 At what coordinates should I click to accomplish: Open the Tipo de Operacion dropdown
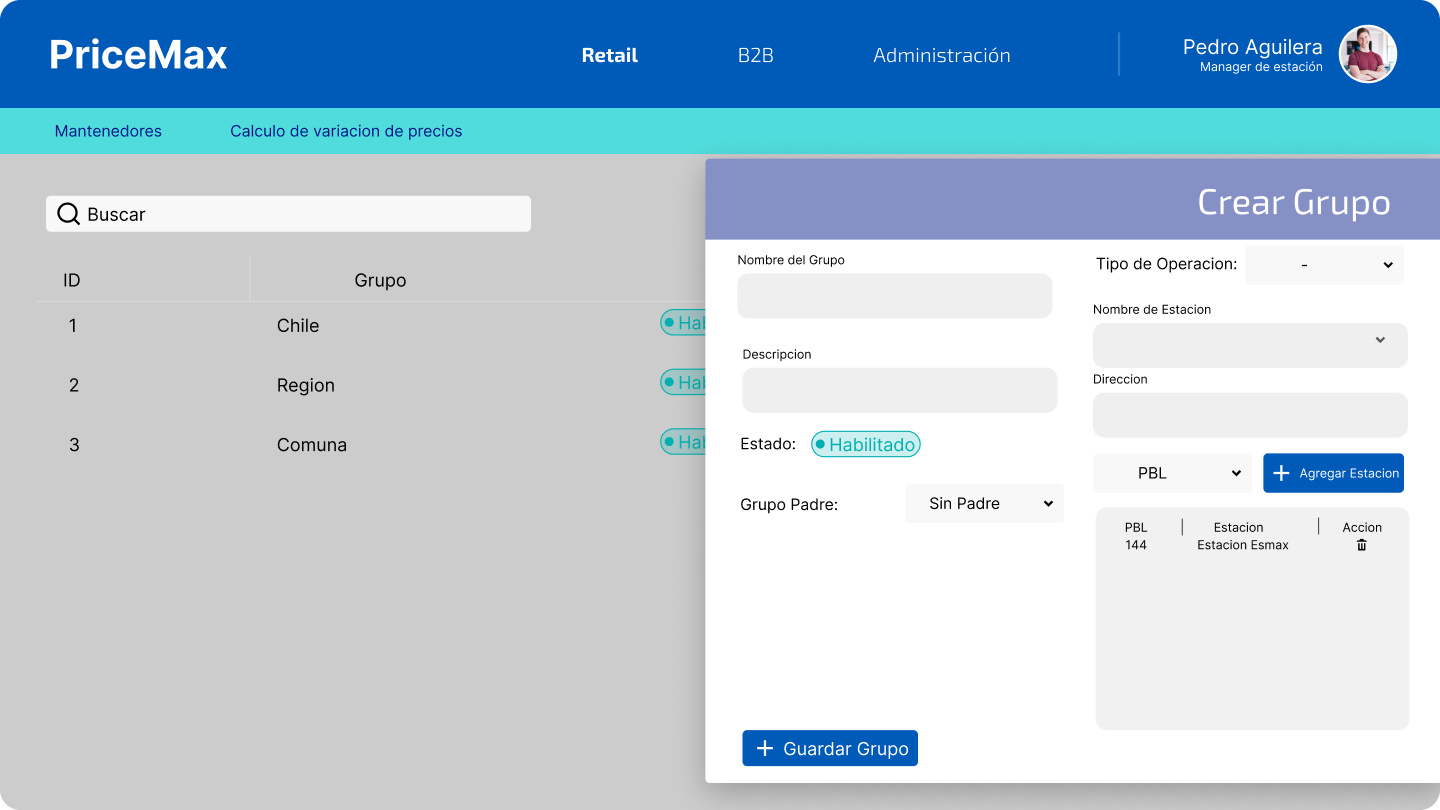pyautogui.click(x=1325, y=265)
